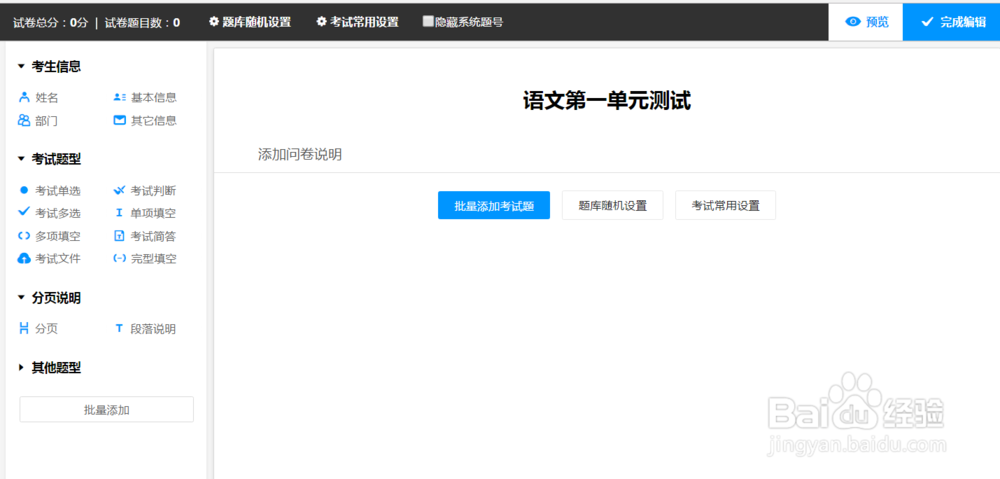Click the title 语文第一单元测试

click(607, 101)
